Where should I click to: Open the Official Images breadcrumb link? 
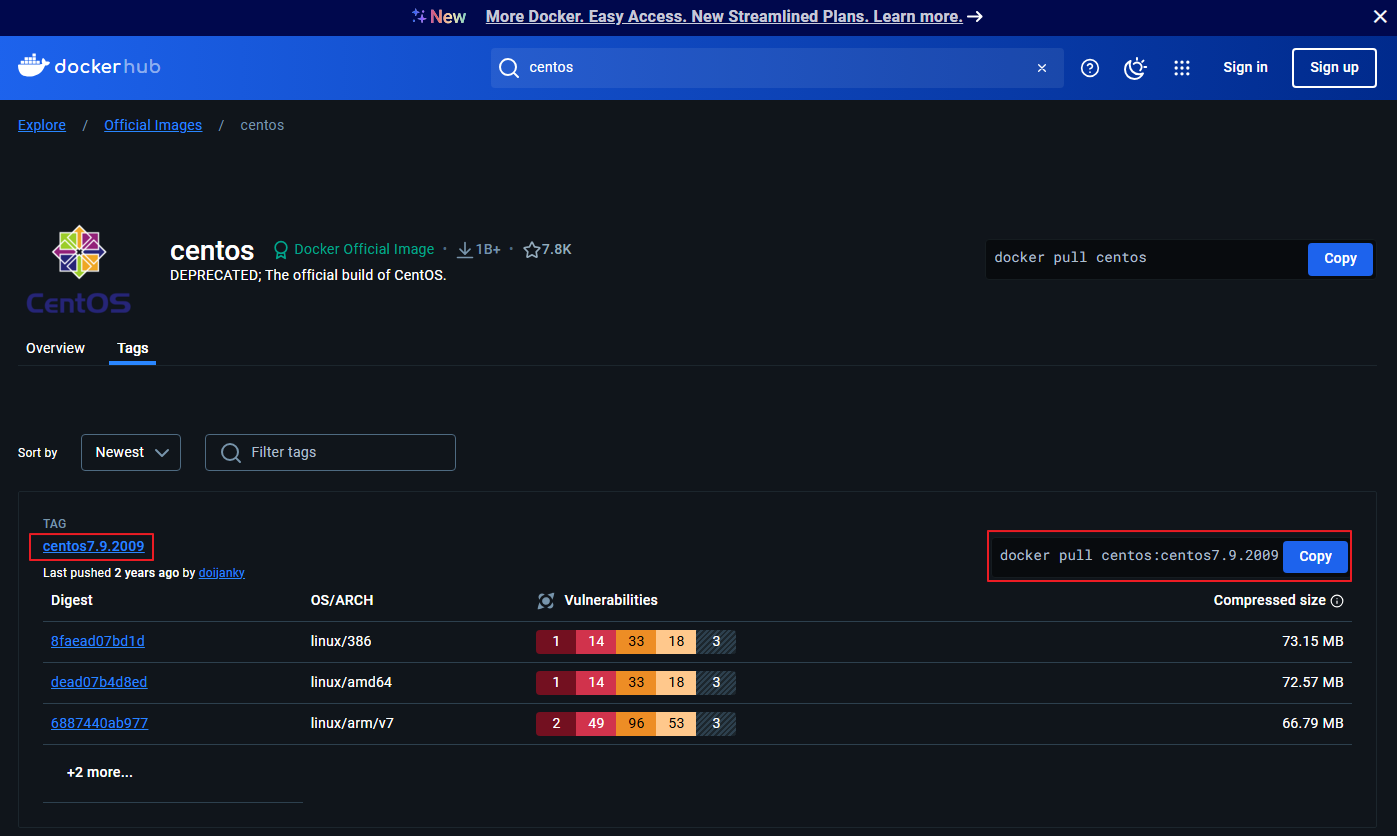(153, 125)
